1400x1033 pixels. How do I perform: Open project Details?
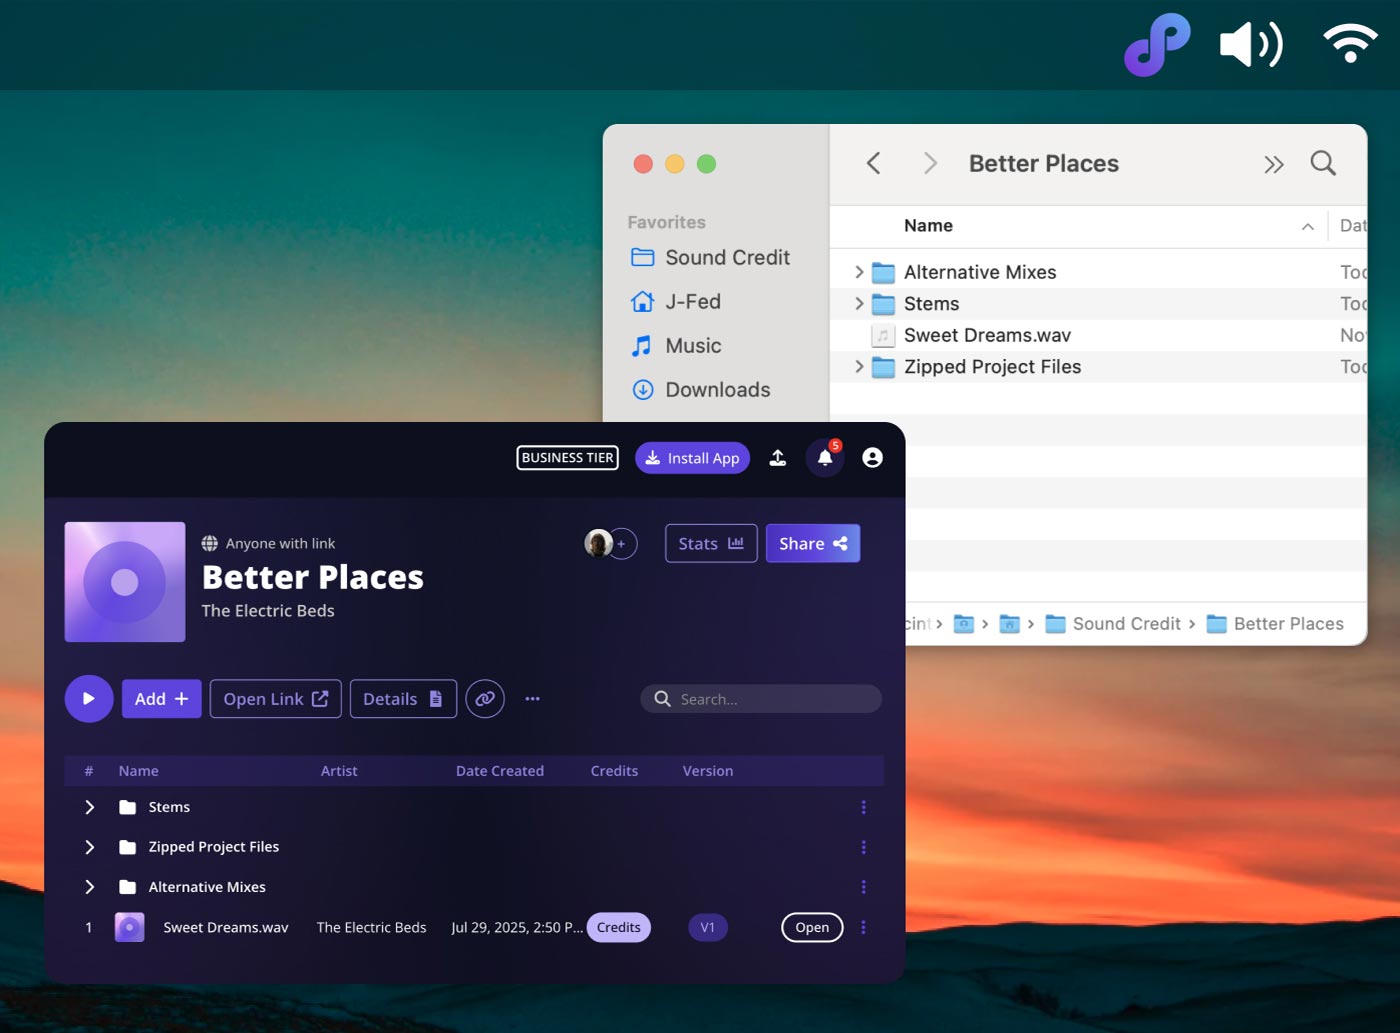pyautogui.click(x=403, y=699)
